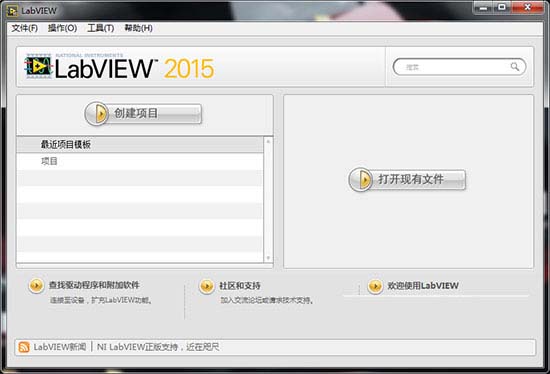Viewport: 550px width, 374px height.
Task: Click arrow icon beside 社区和支持
Action: coord(207,286)
